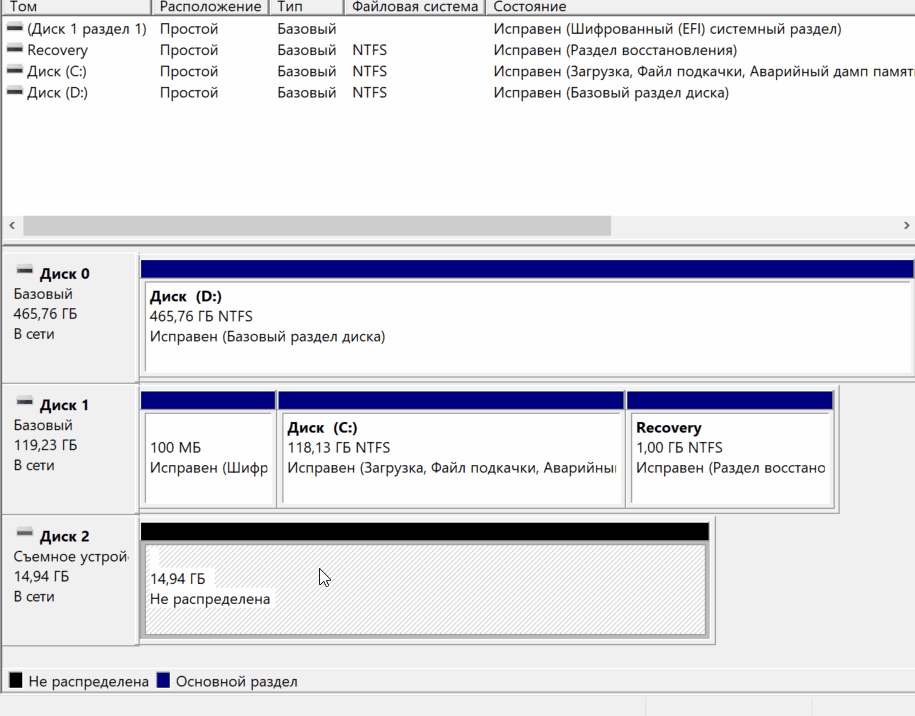The image size is (915, 716).
Task: Click the horizontal scrollbar thumb in volume list
Action: pos(316,226)
